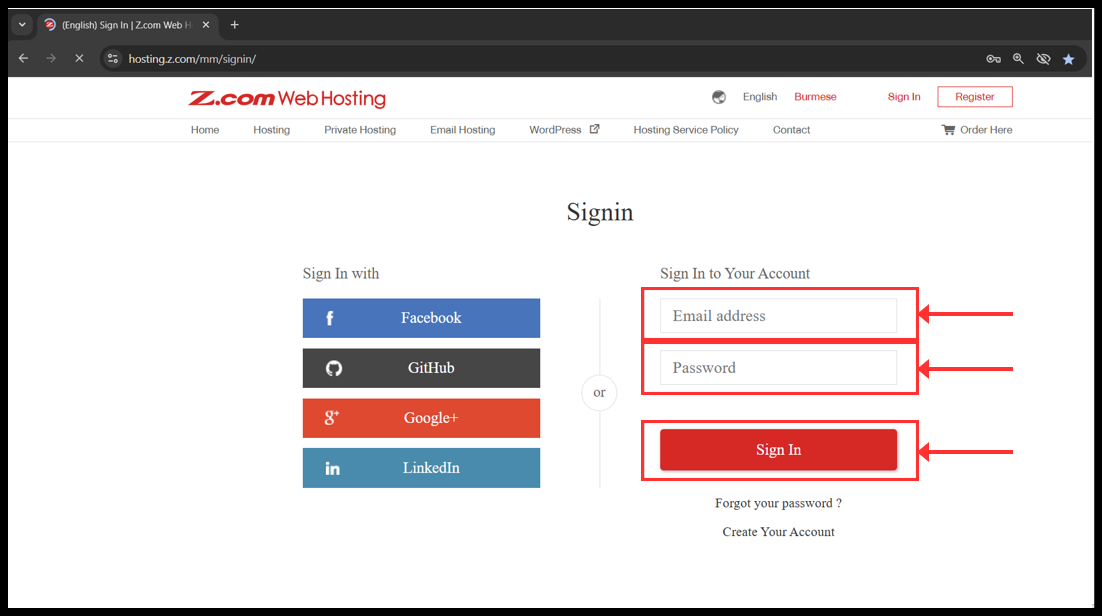Image resolution: width=1102 pixels, height=616 pixels.
Task: Open the tab search dropdown arrow
Action: tap(22, 25)
